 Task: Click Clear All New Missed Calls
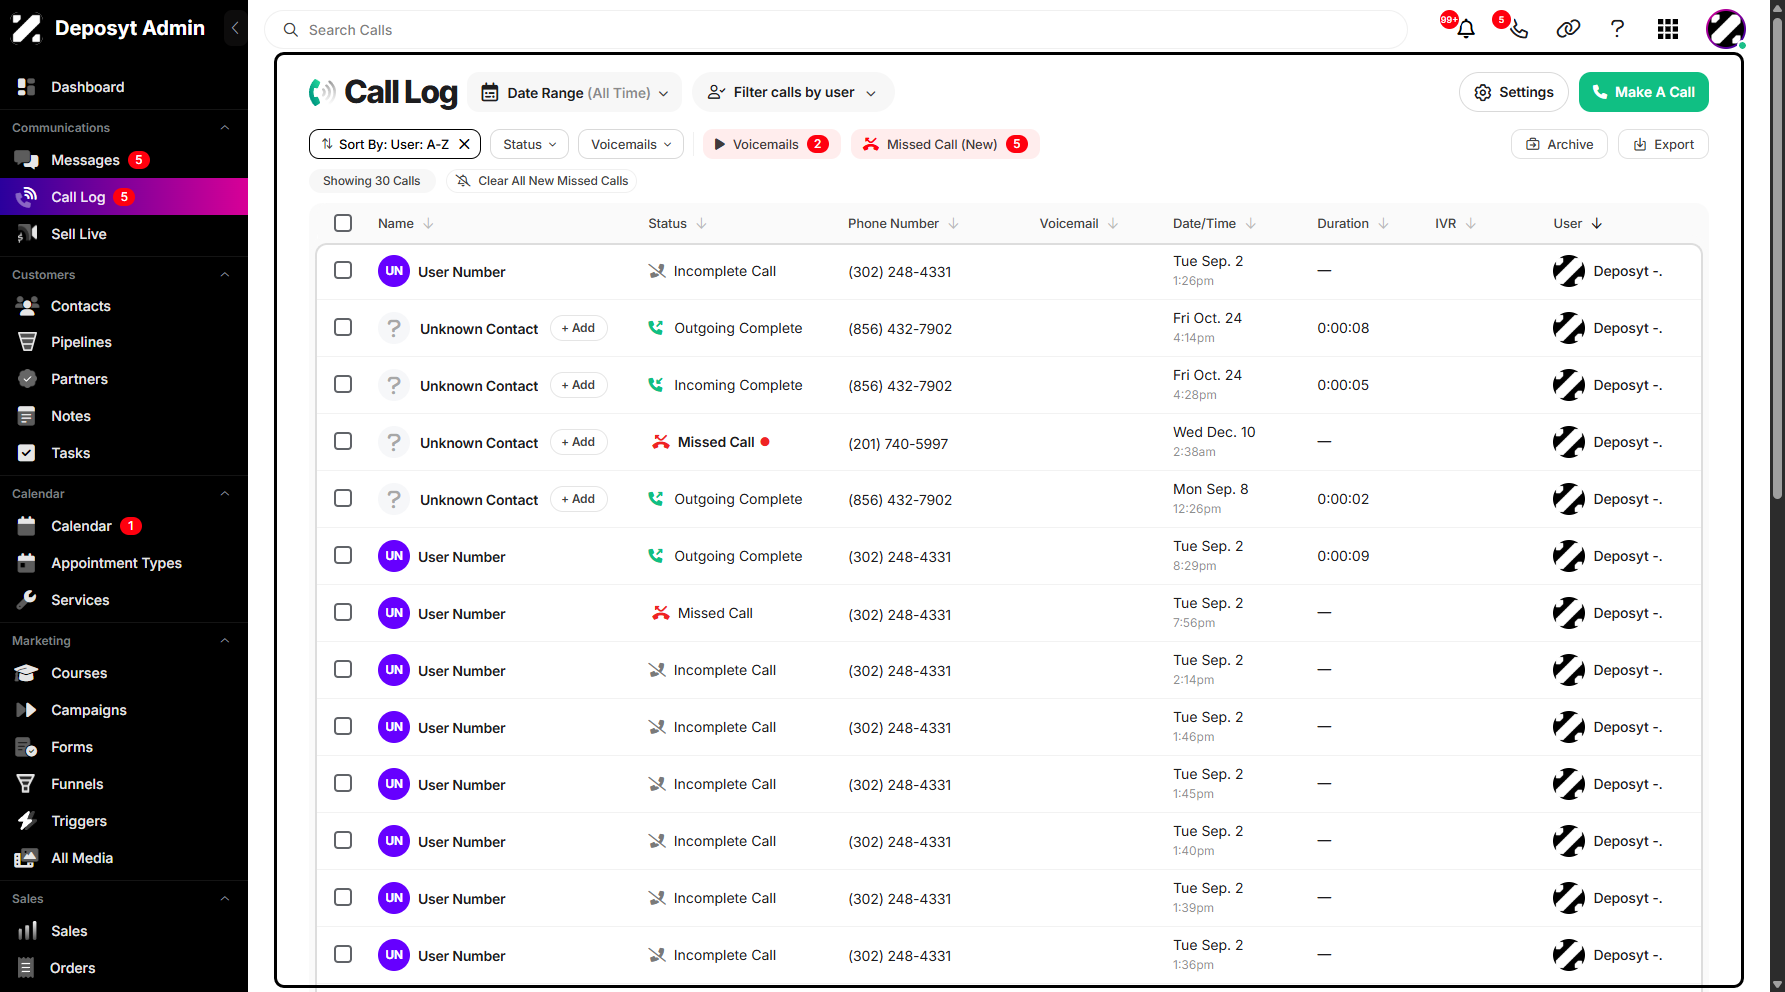pyautogui.click(x=542, y=181)
